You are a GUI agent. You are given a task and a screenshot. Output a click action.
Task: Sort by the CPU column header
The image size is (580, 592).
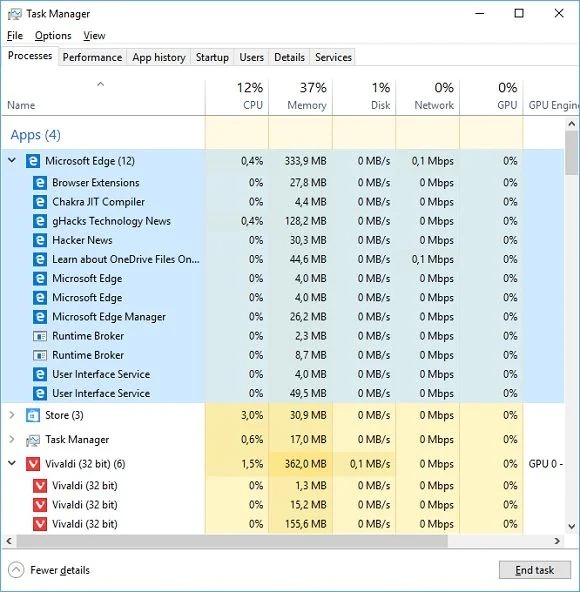pyautogui.click(x=237, y=97)
